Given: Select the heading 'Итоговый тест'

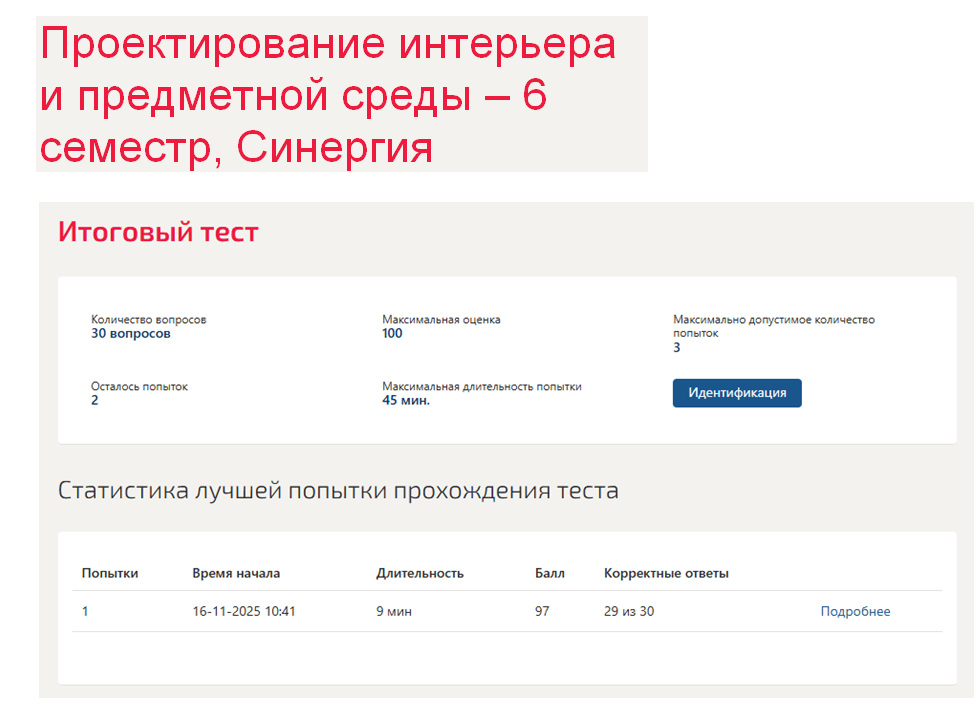Looking at the screenshot, I should pyautogui.click(x=158, y=232).
